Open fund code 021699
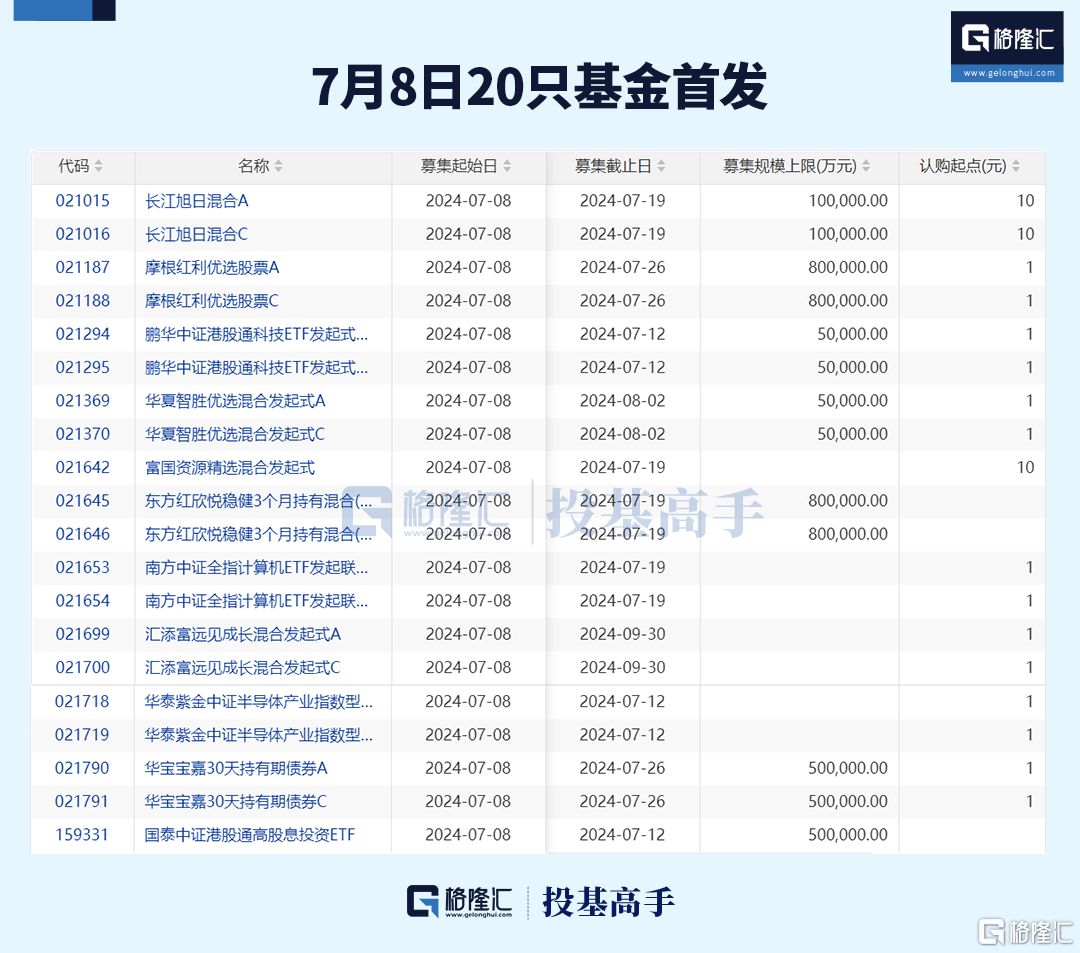The height and width of the screenshot is (953, 1080). tap(83, 634)
